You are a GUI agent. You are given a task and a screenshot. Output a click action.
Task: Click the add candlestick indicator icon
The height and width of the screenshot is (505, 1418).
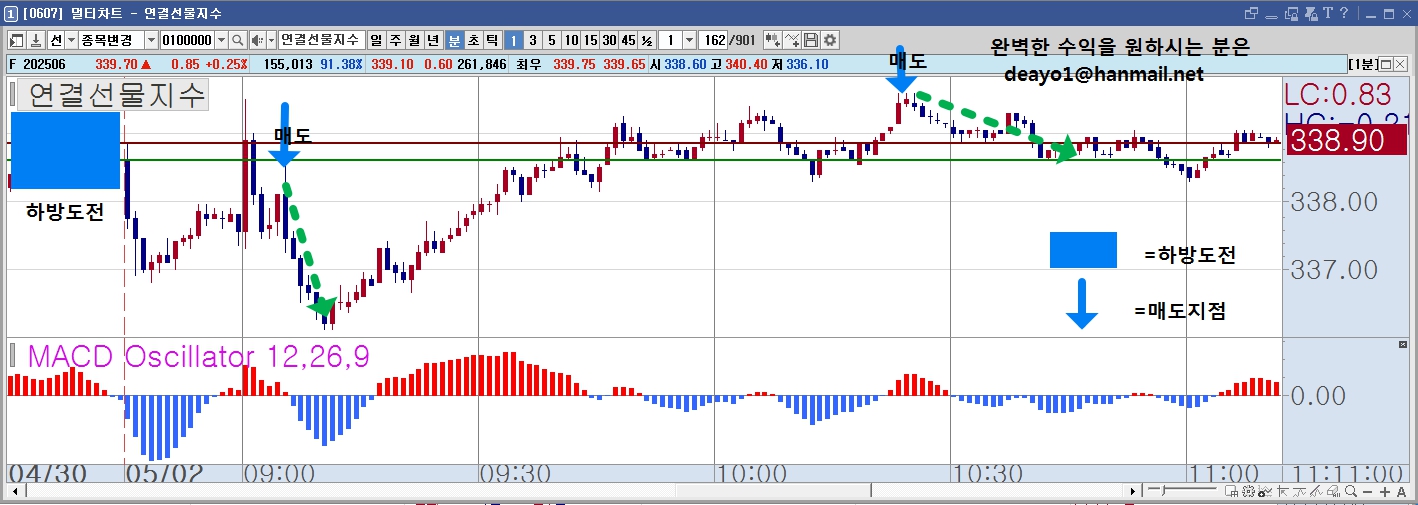tap(772, 40)
